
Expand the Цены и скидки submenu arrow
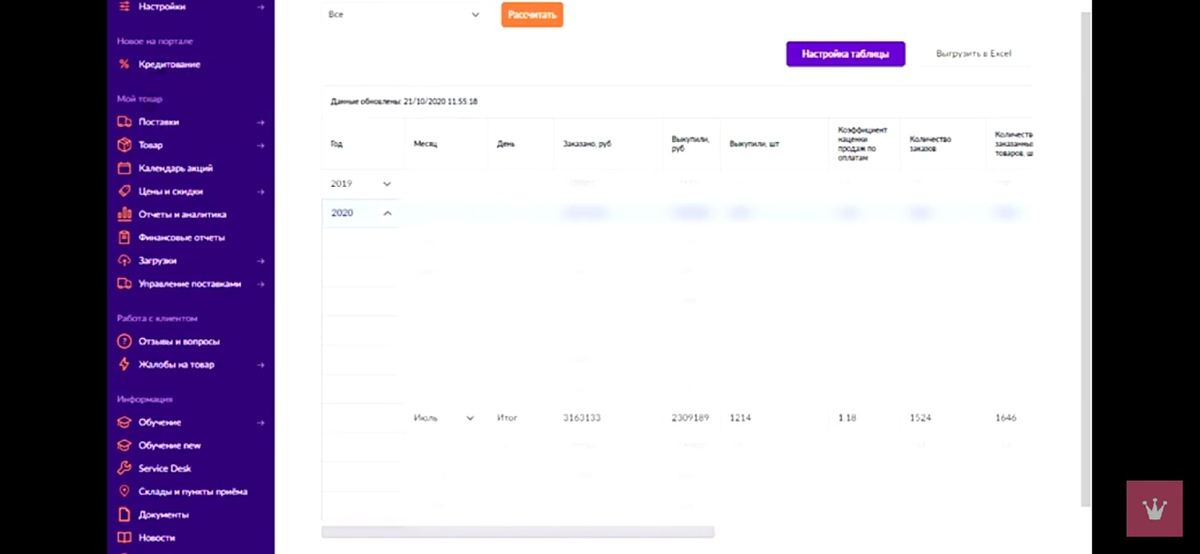[260, 191]
